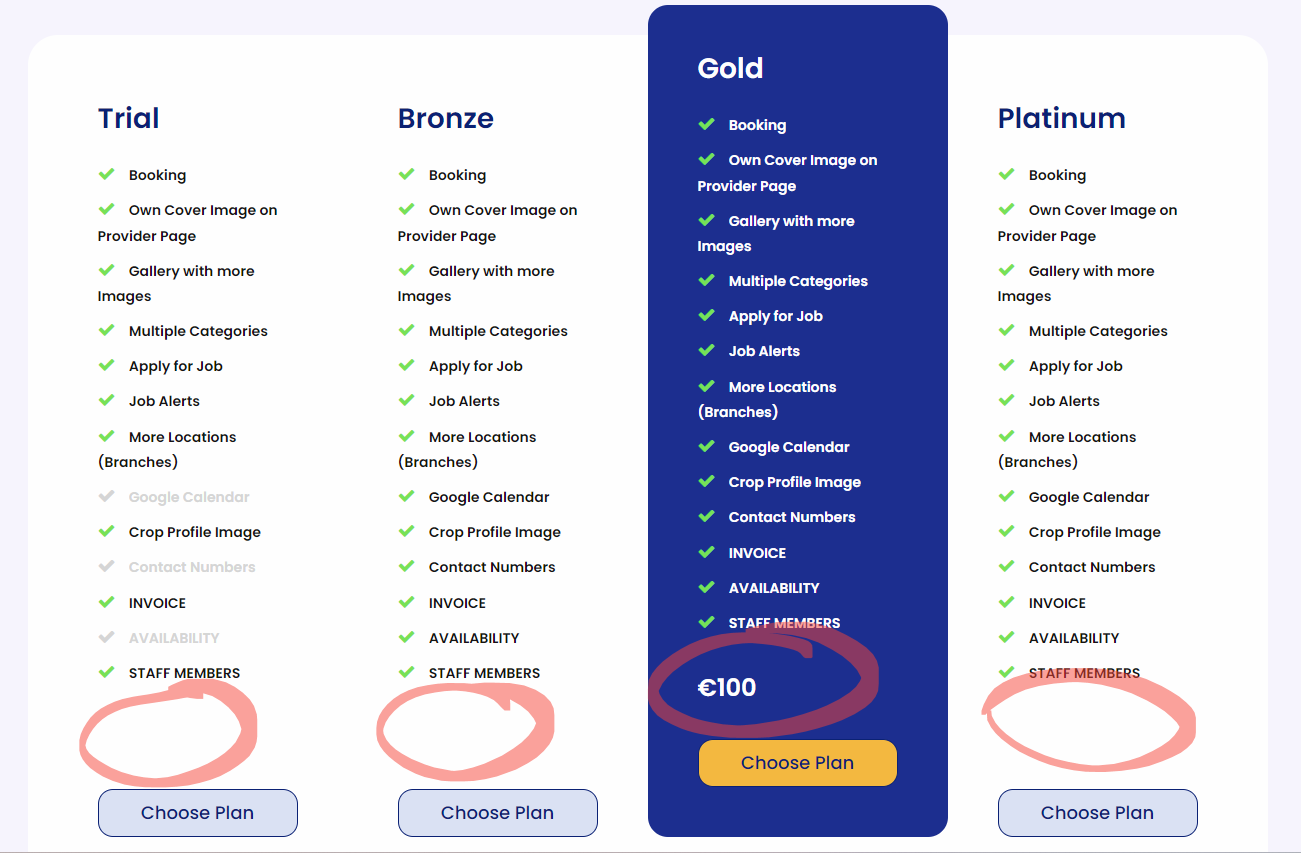Click the green INVOICE checkmark in Bronze plan

pos(406,602)
